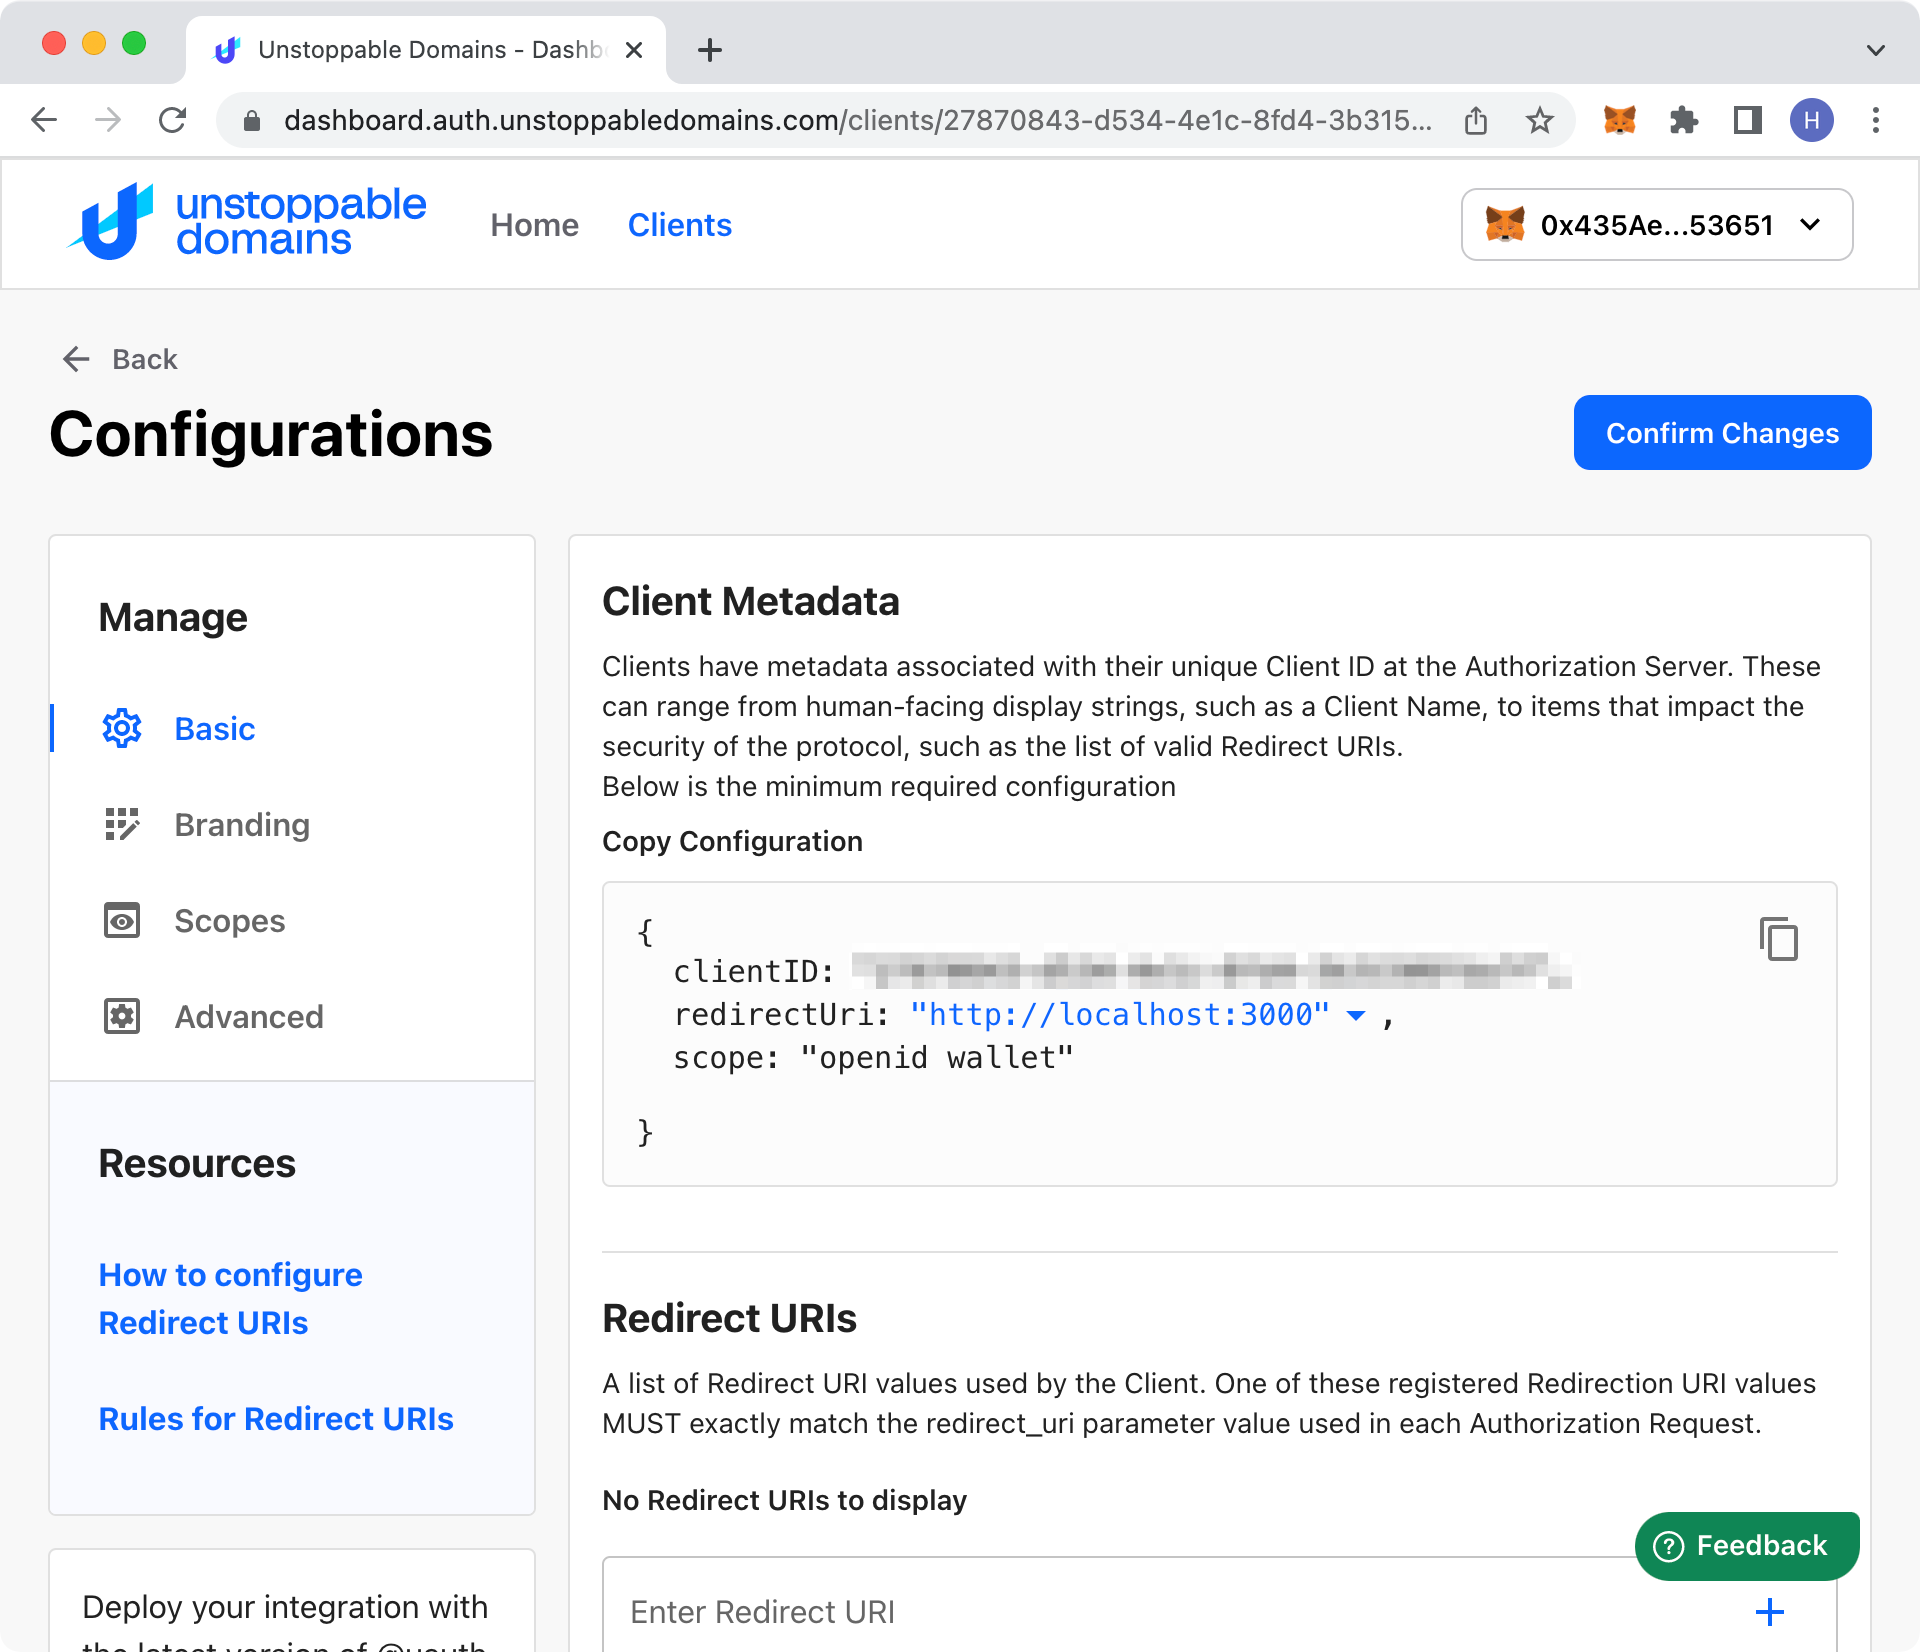Click the Feedback button
The width and height of the screenshot is (1920, 1652).
(x=1746, y=1545)
